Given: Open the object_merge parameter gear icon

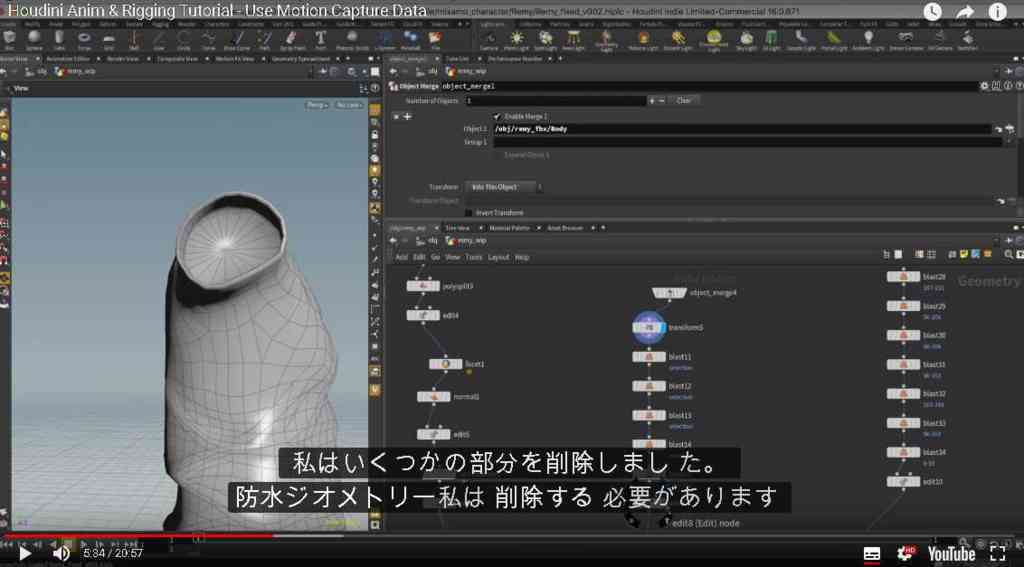Looking at the screenshot, I should pyautogui.click(x=984, y=86).
